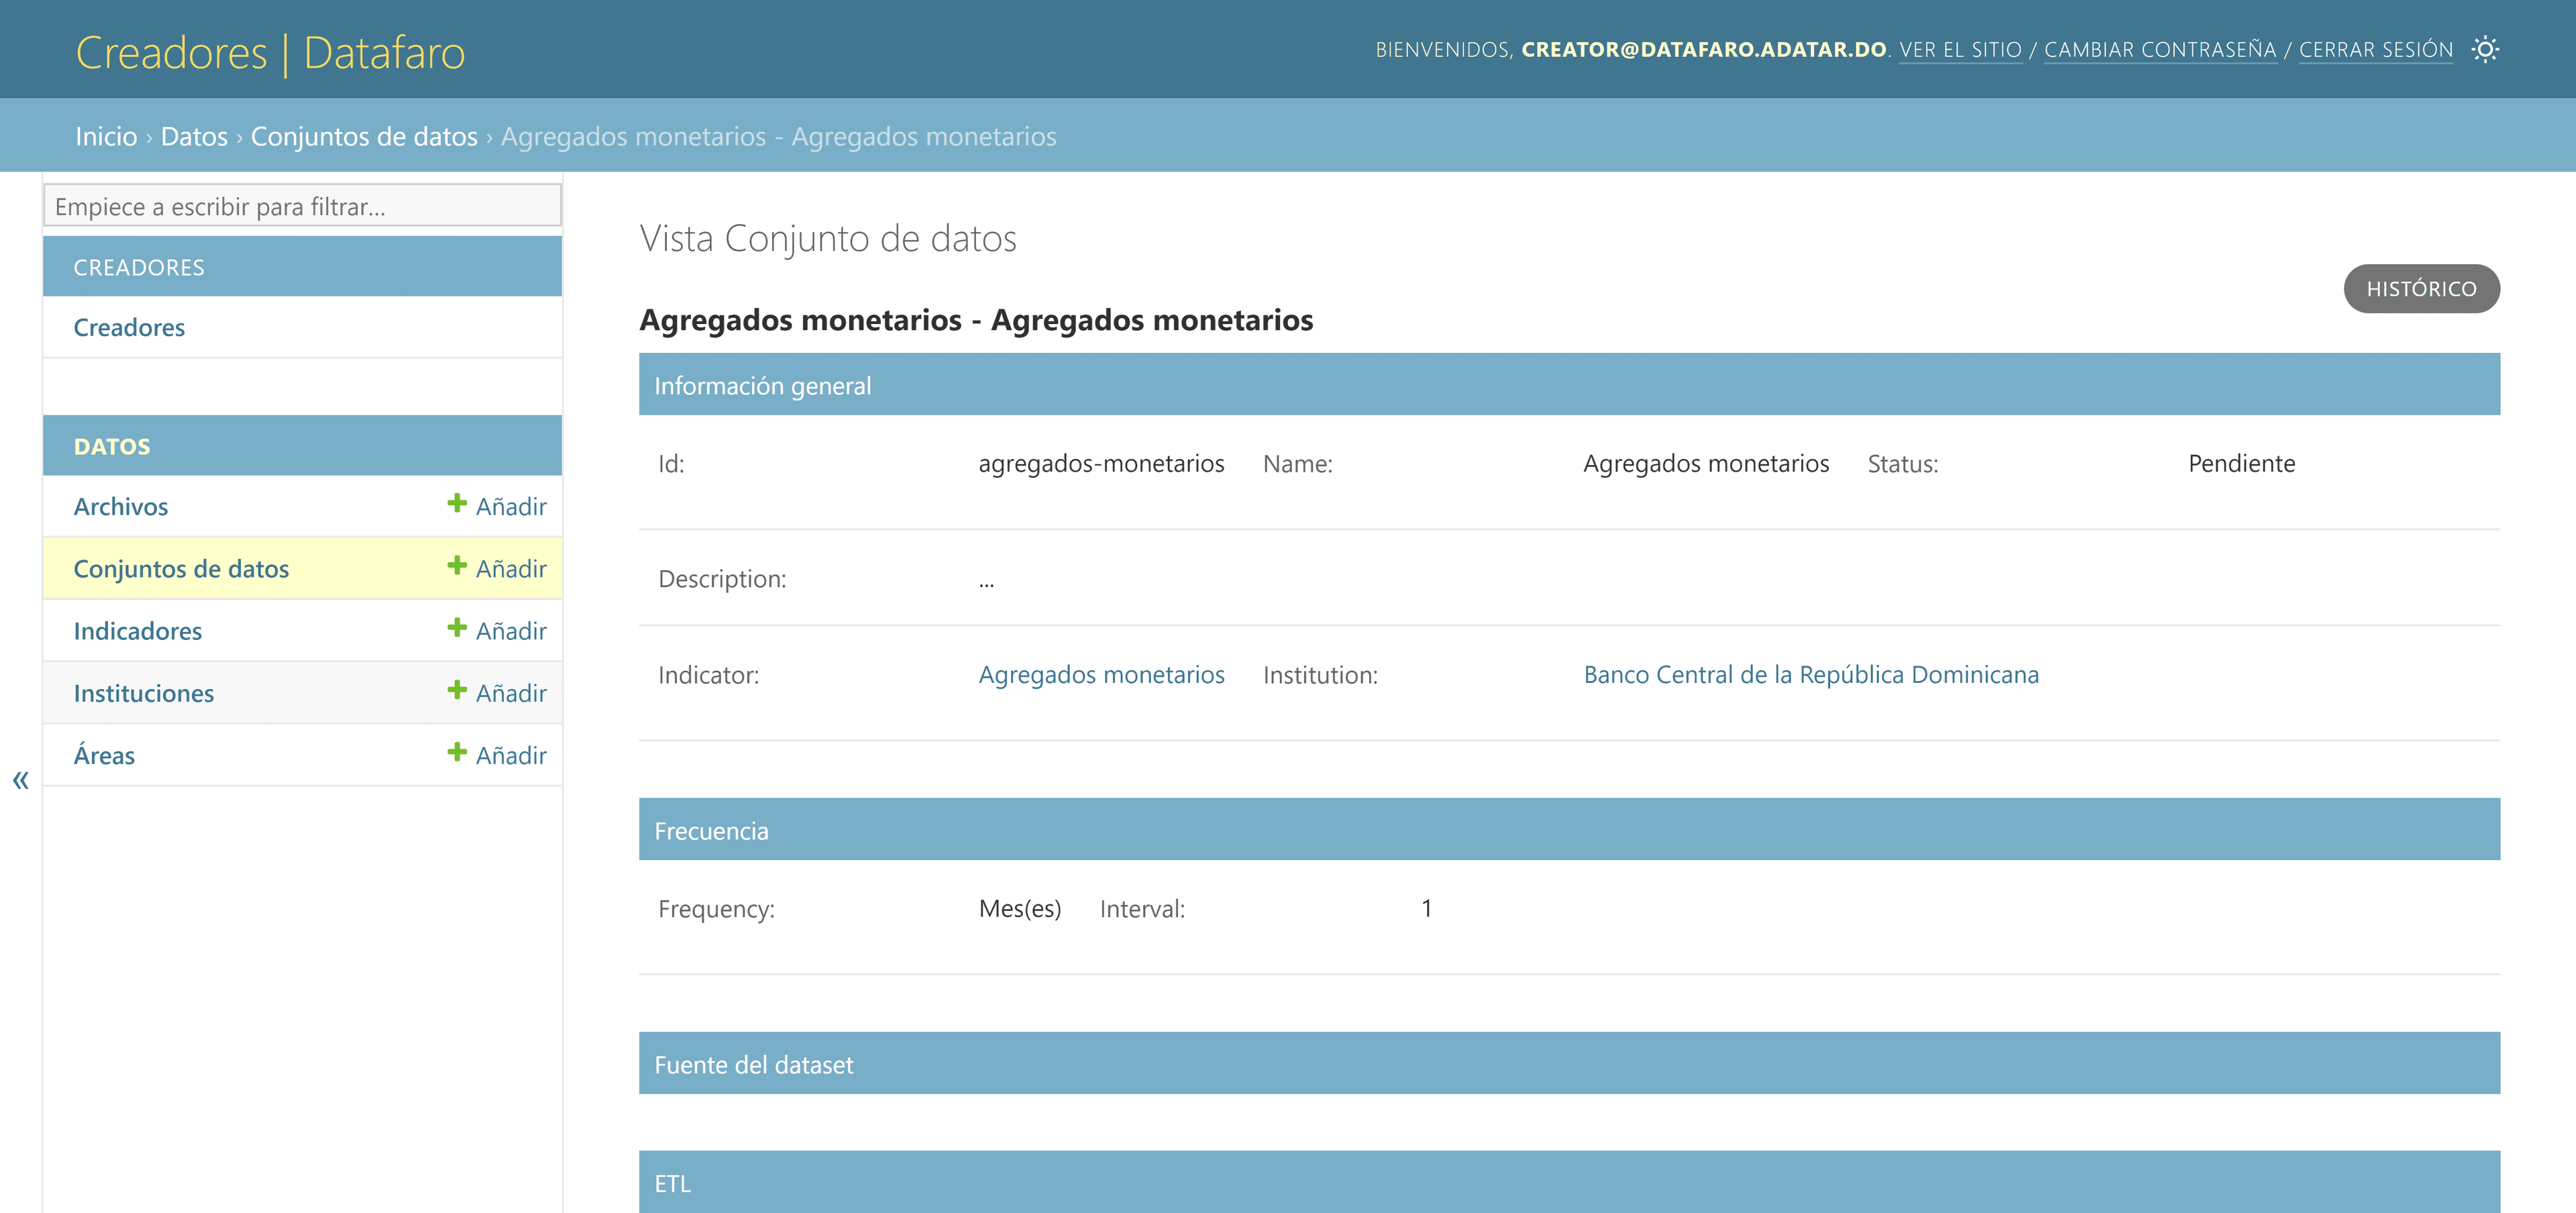Click the creator@datafaro.adatar.do username text
Viewport: 2576px width, 1213px height.
[x=1703, y=49]
